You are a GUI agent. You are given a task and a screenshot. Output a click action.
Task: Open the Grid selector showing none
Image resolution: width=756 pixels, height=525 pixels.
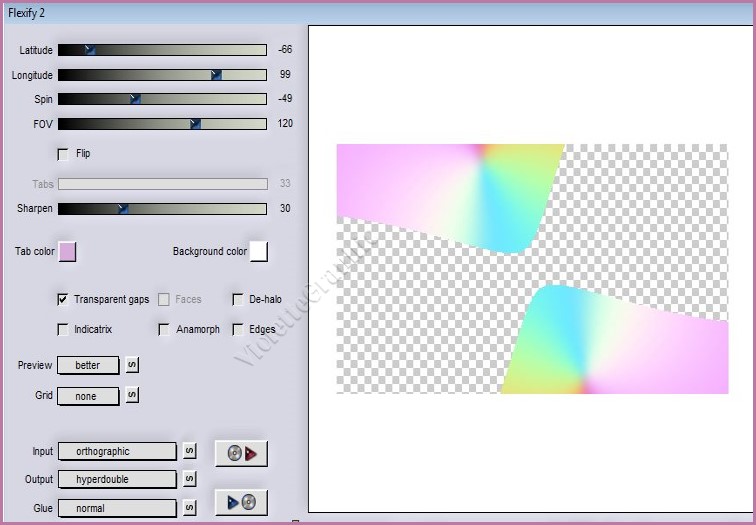88,395
